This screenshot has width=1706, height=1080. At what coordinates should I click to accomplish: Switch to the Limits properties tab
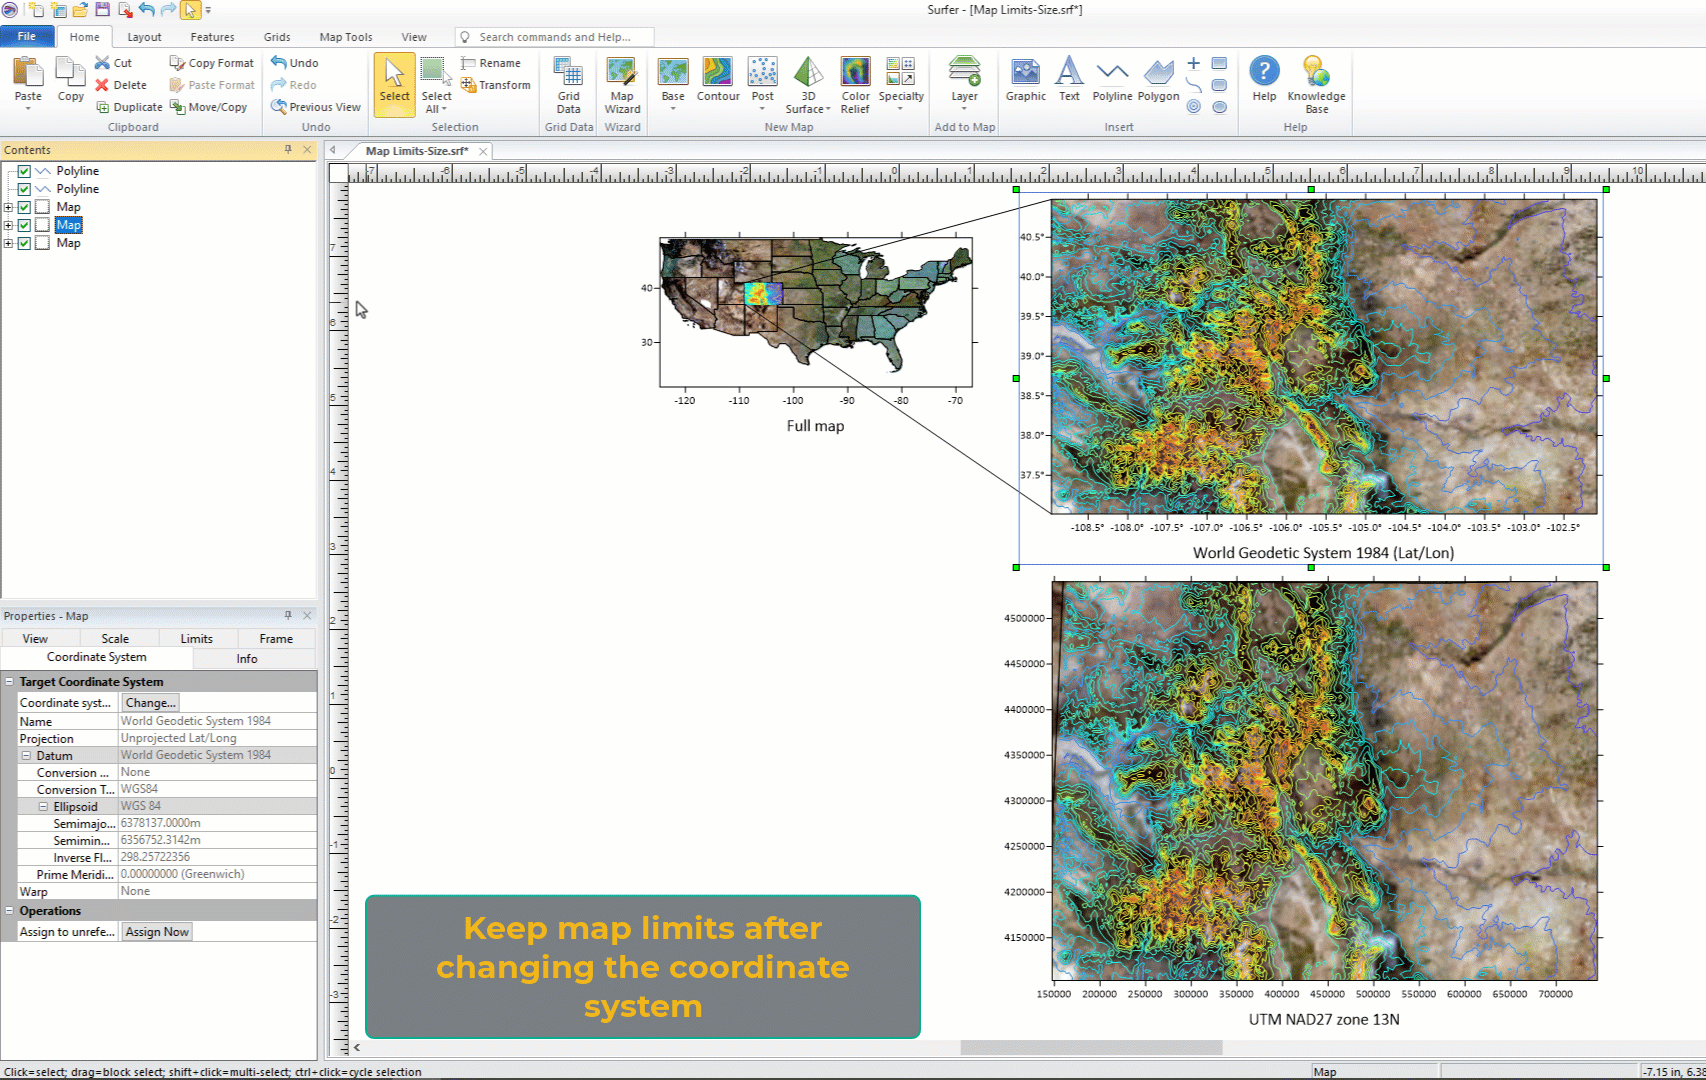196,639
